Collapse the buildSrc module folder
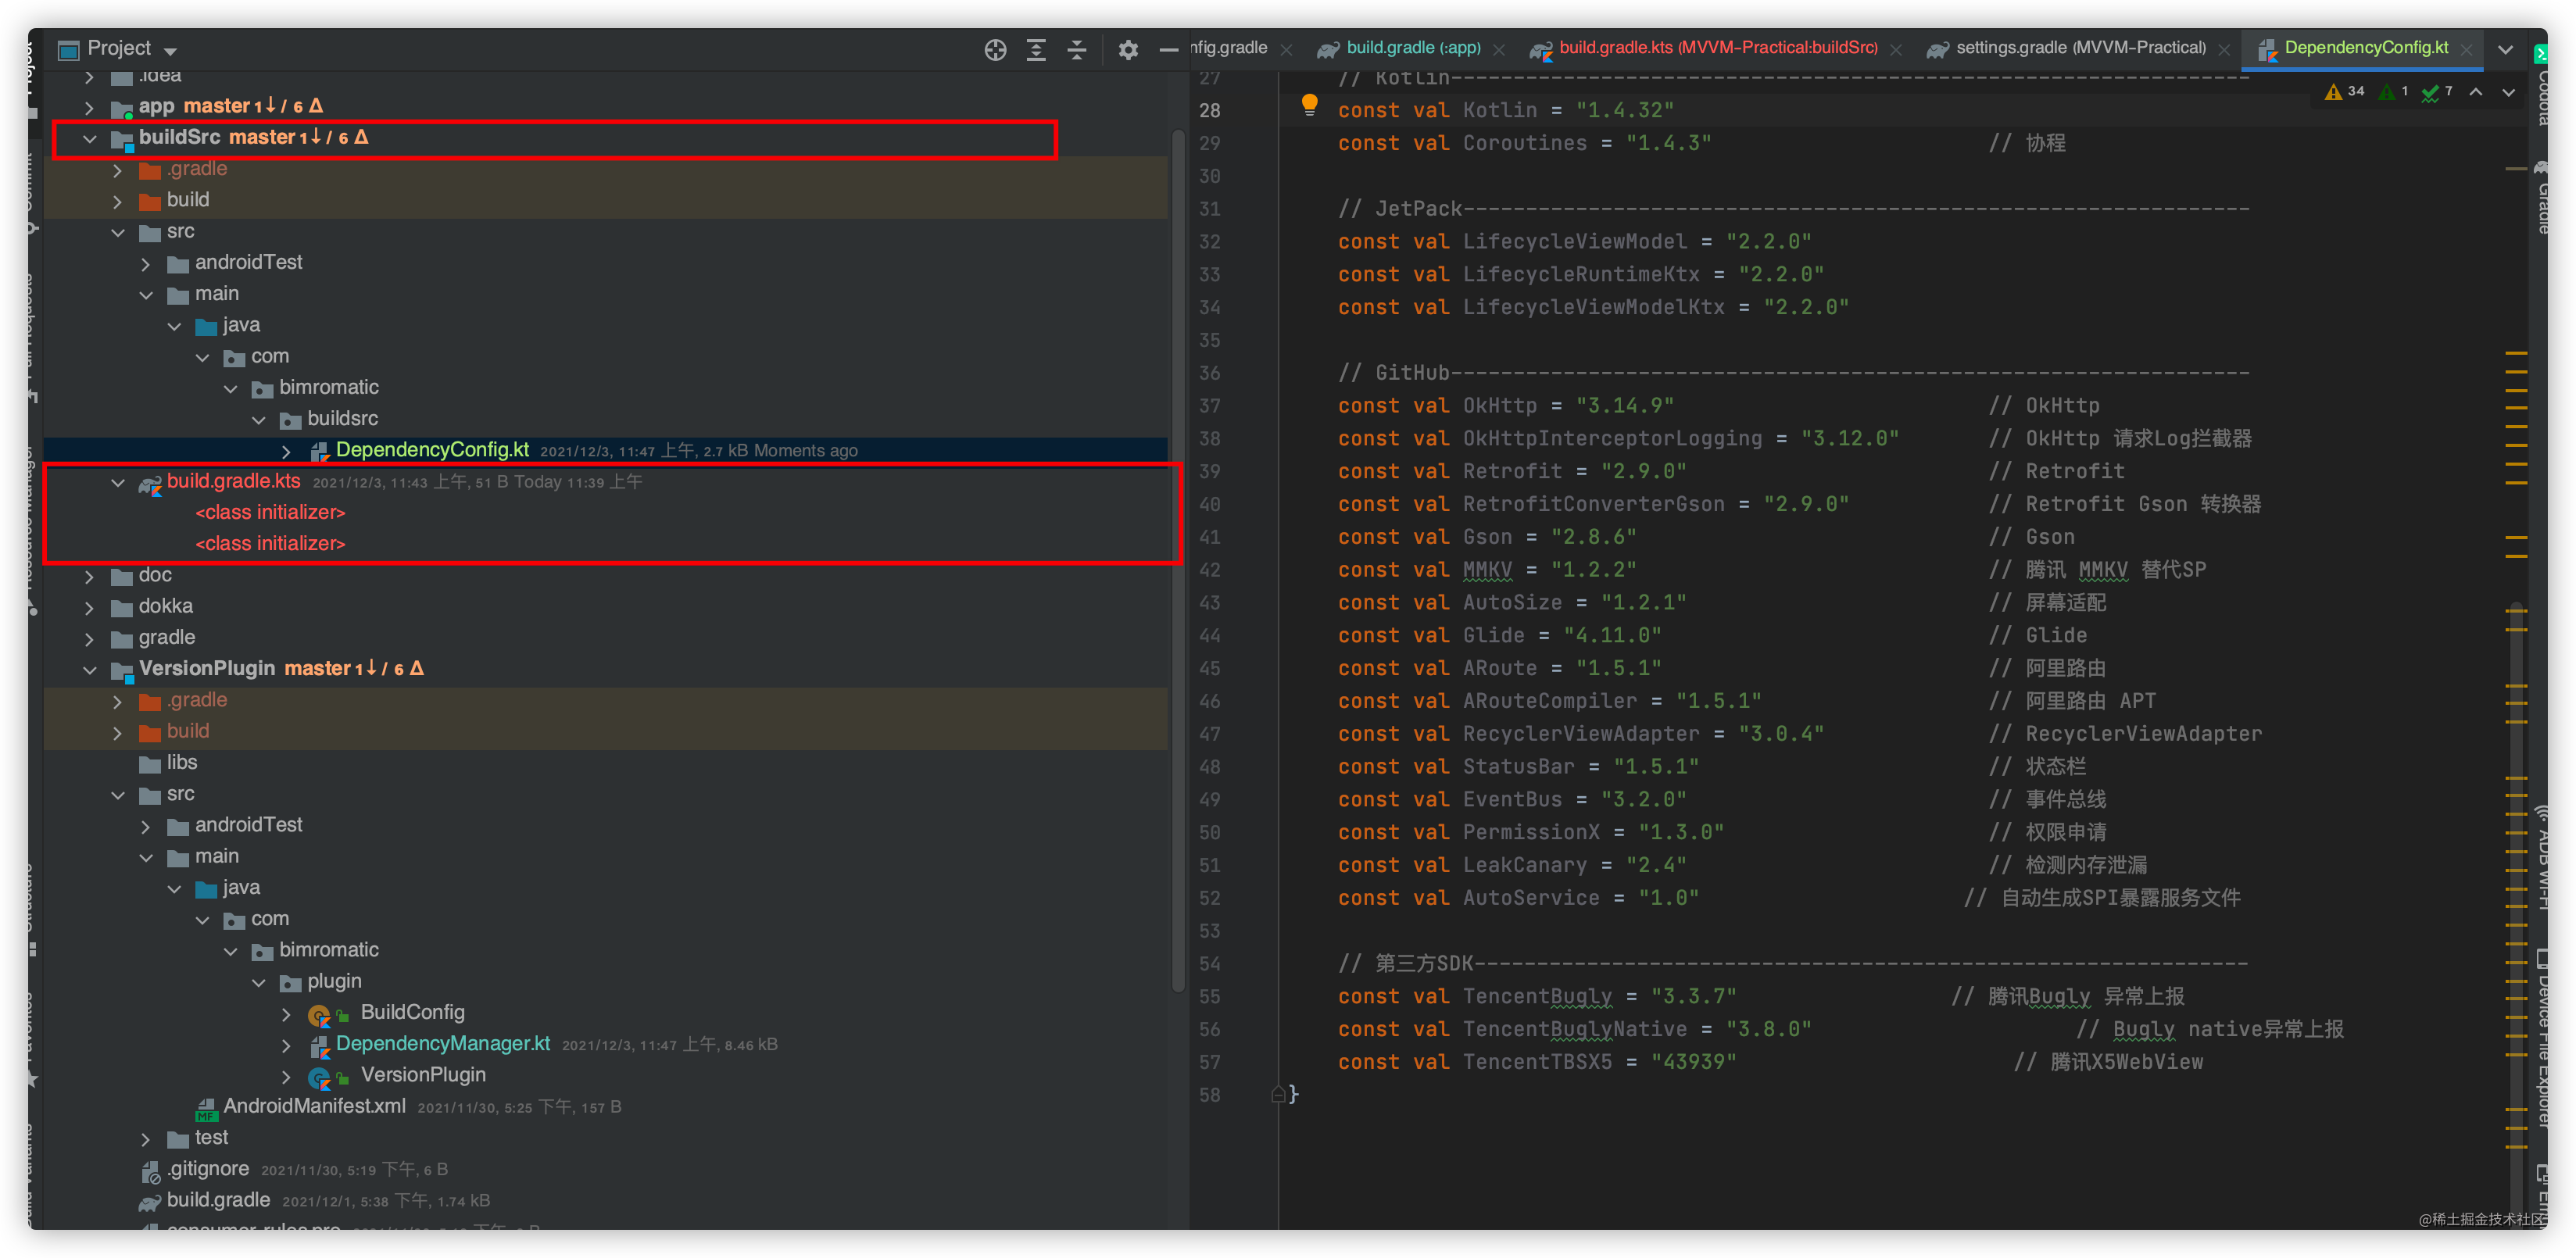This screenshot has height=1258, width=2576. (90, 138)
